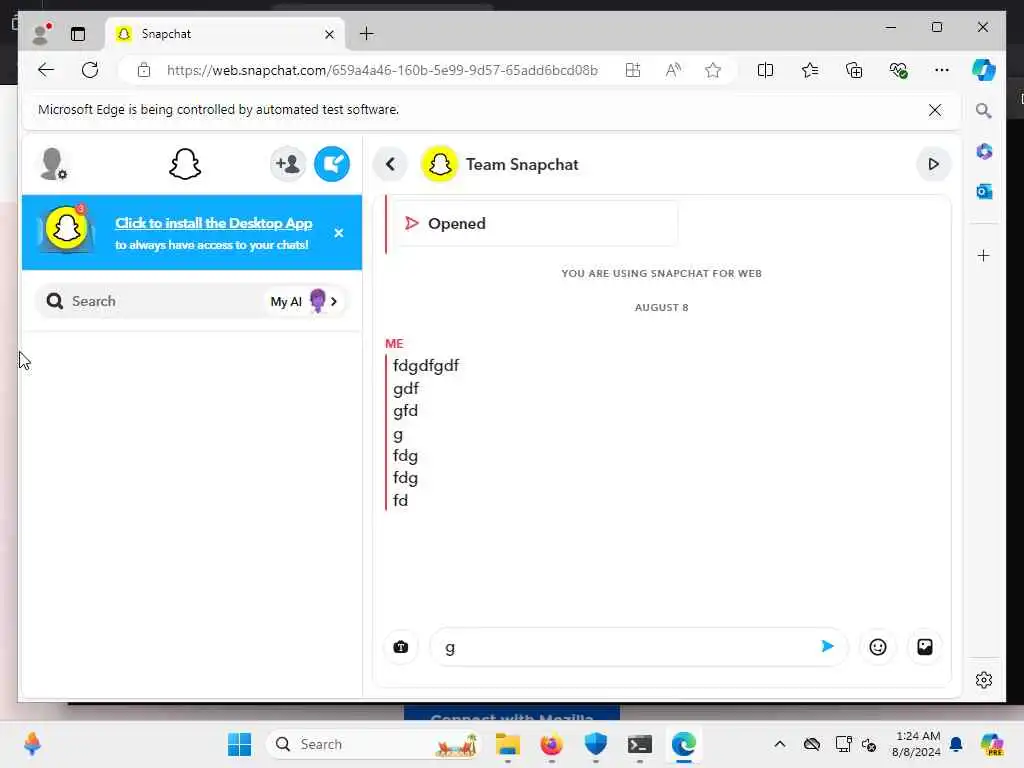Open the apps available icon in address bar

click(x=632, y=70)
